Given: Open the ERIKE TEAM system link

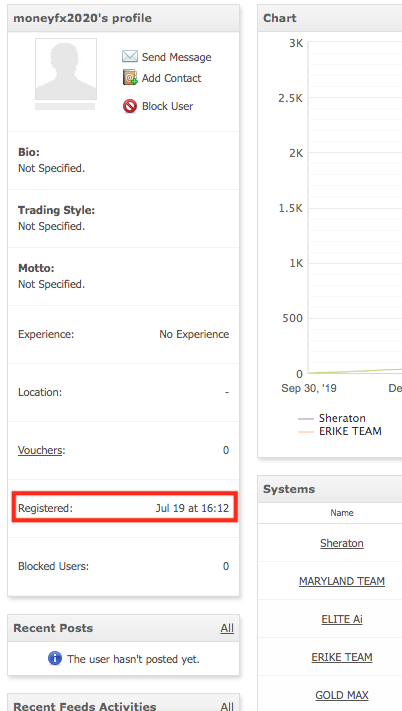Looking at the screenshot, I should (x=342, y=657).
